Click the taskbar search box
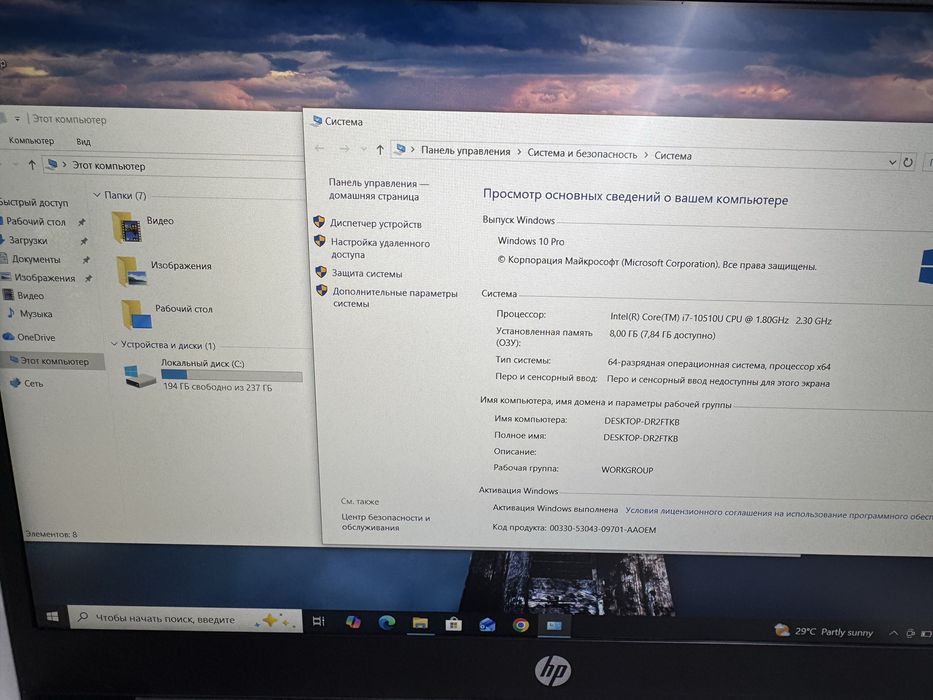933x700 pixels. point(185,619)
